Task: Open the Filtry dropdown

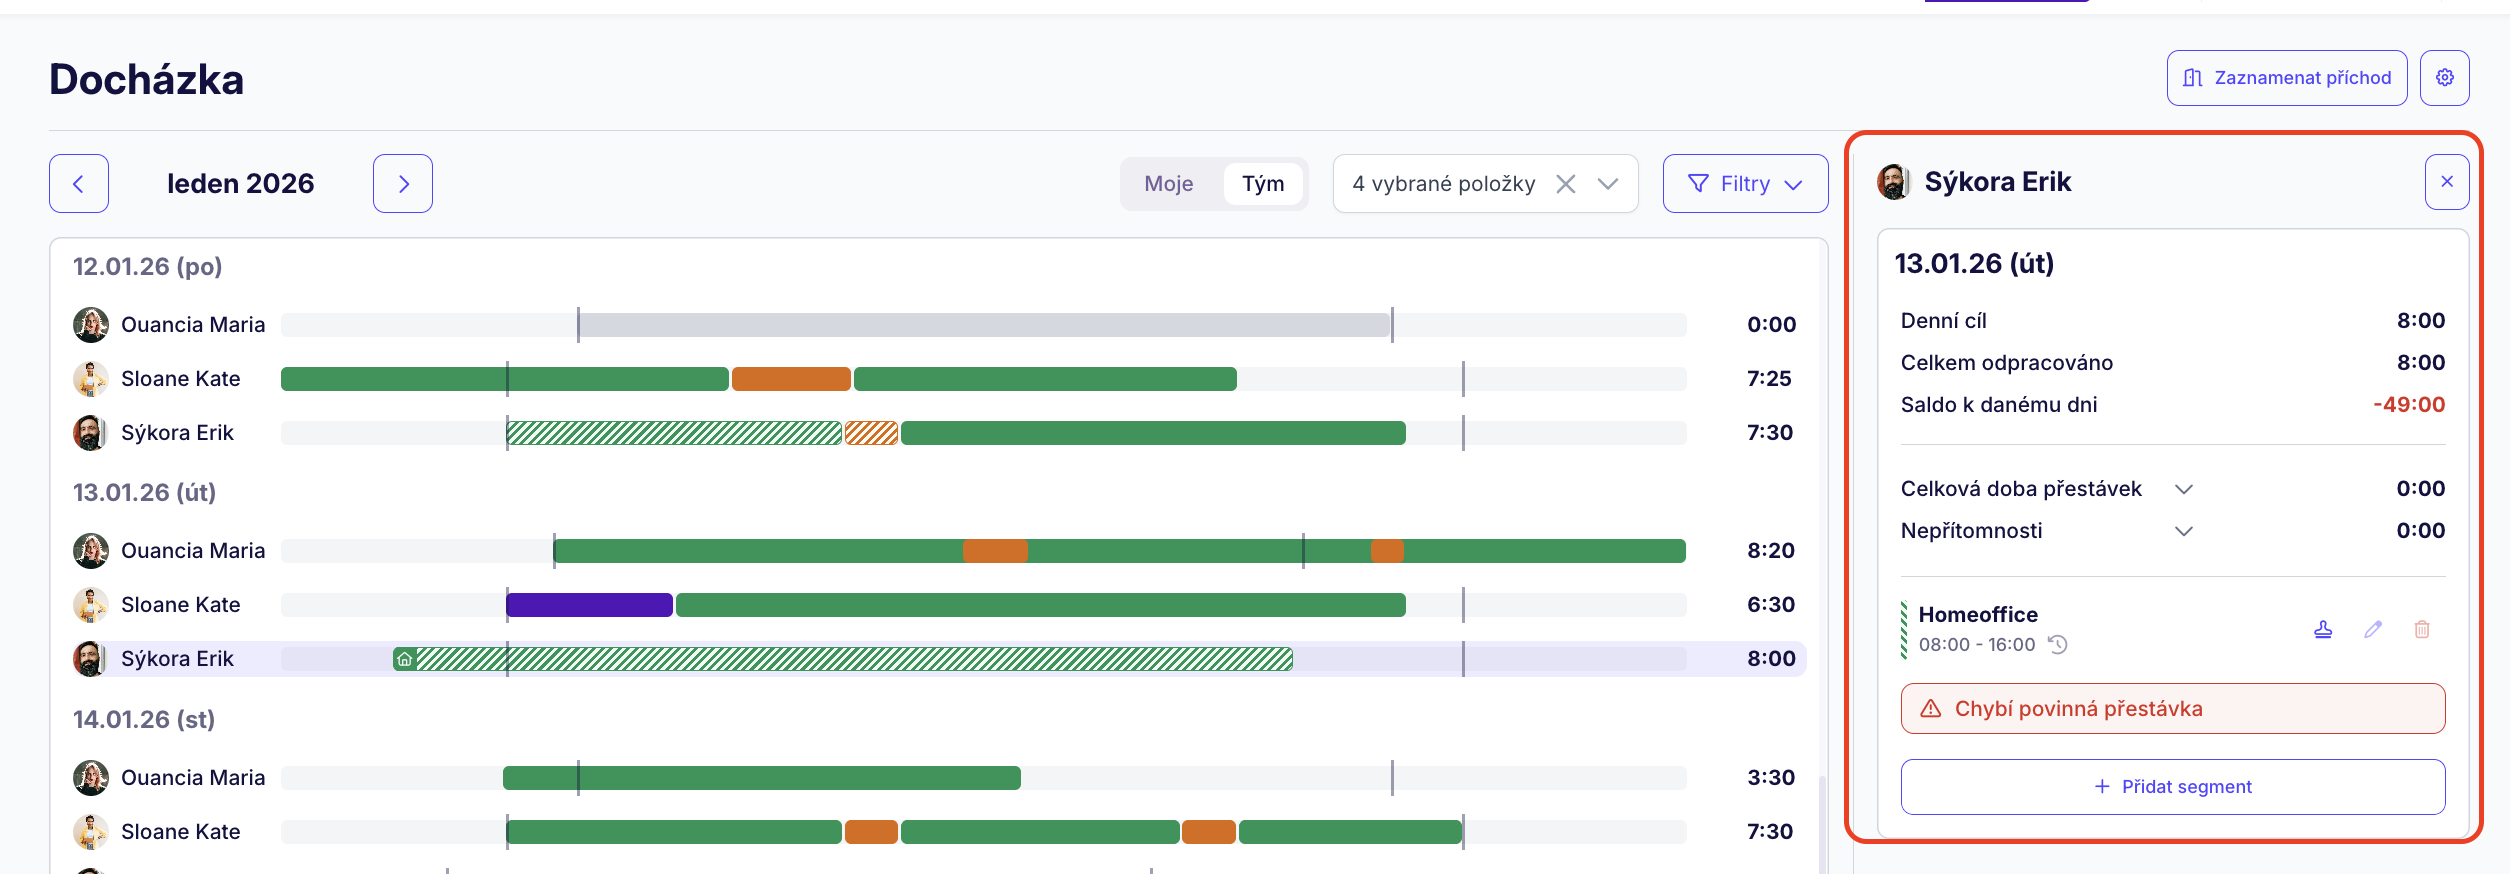Action: coord(1745,184)
